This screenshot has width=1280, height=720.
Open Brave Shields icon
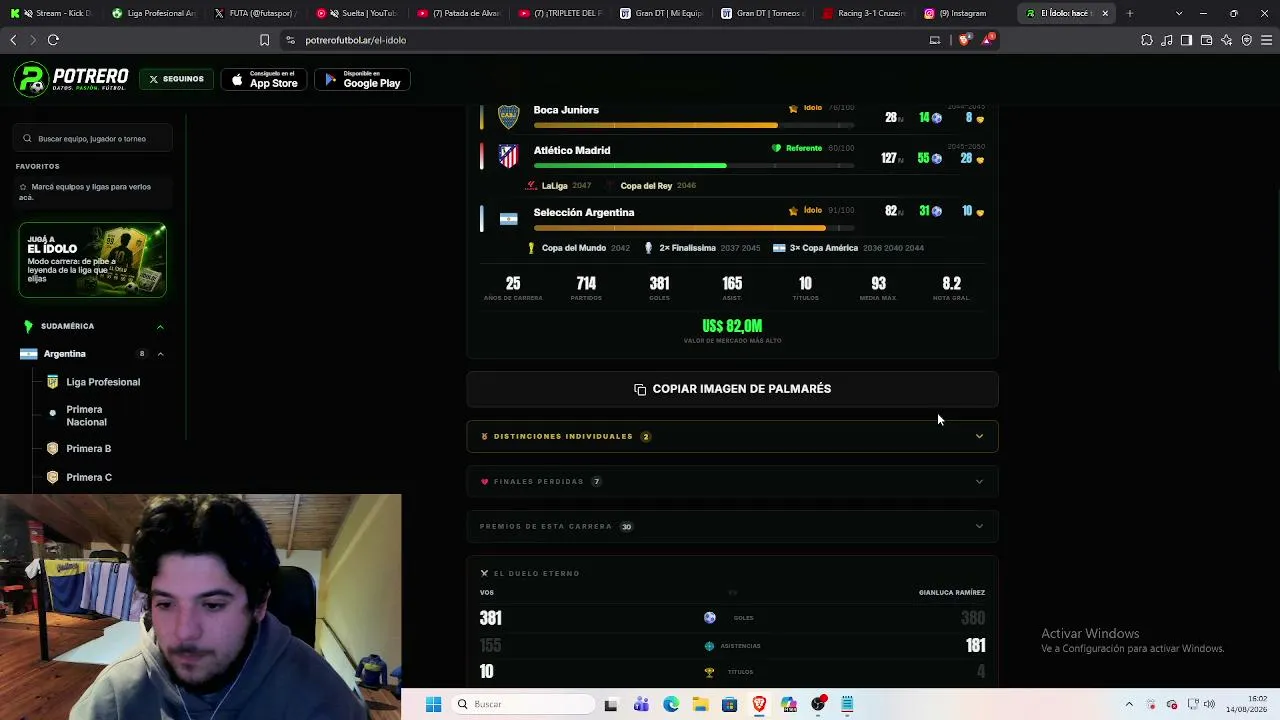964,40
